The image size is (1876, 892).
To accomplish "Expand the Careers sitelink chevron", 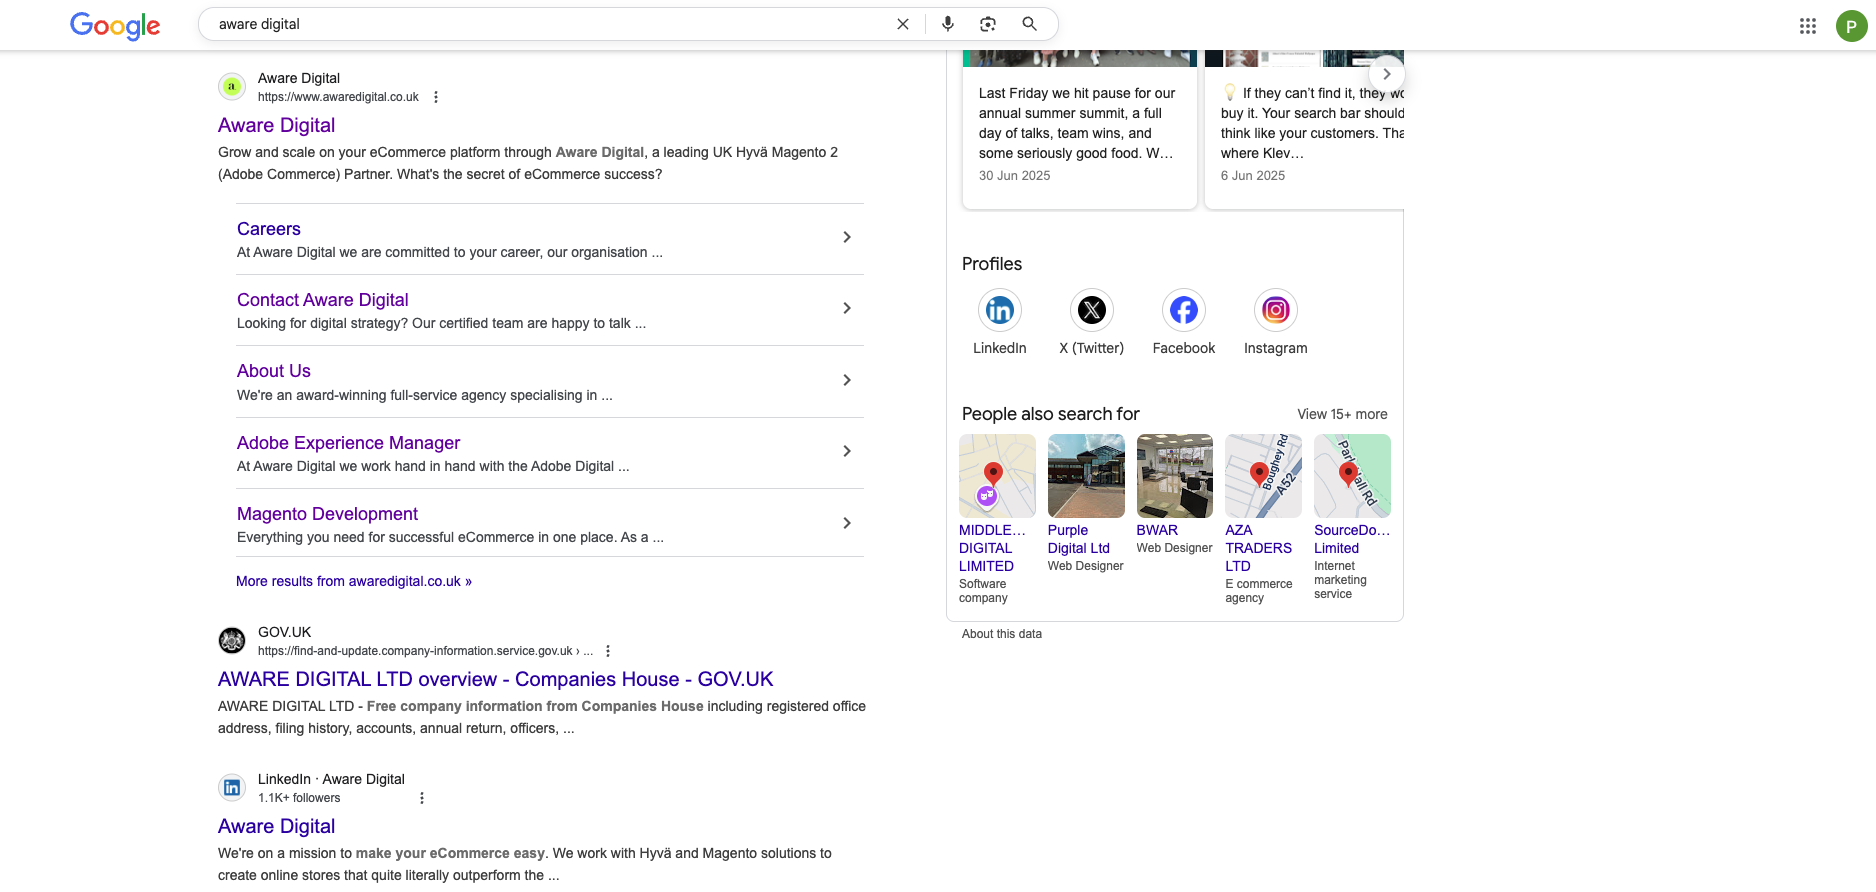I will [847, 237].
